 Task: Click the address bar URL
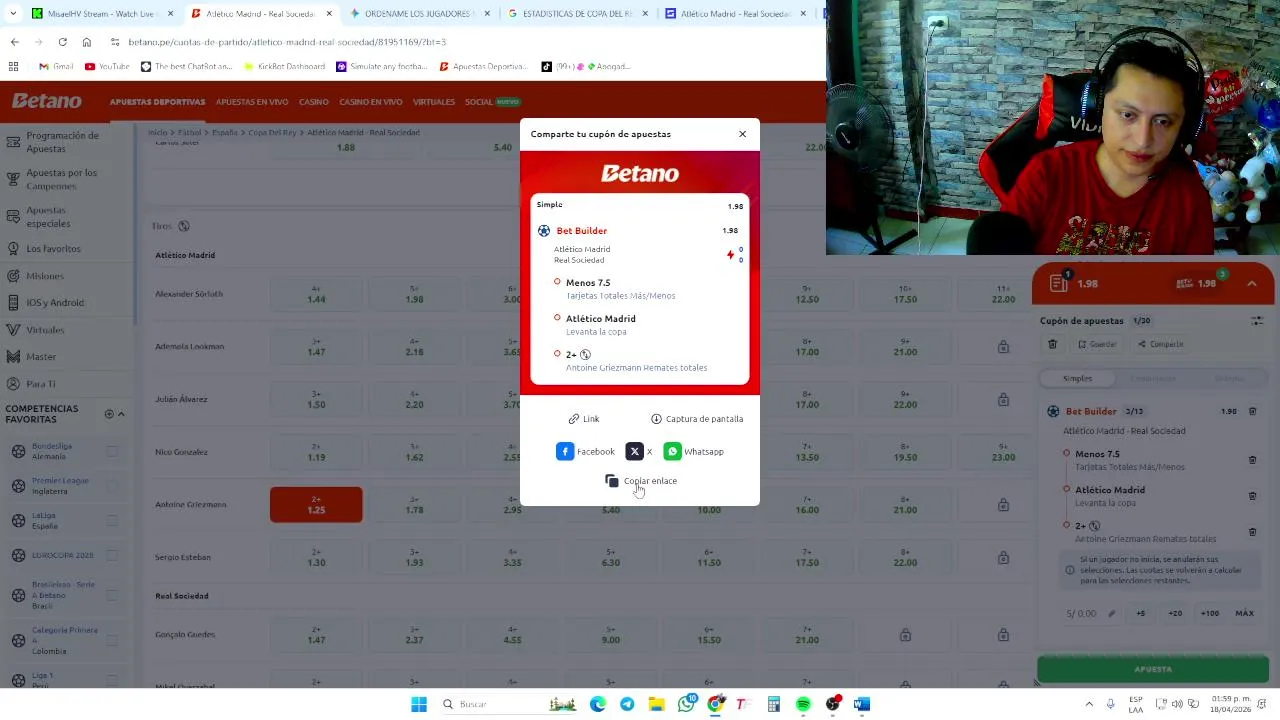tap(287, 42)
